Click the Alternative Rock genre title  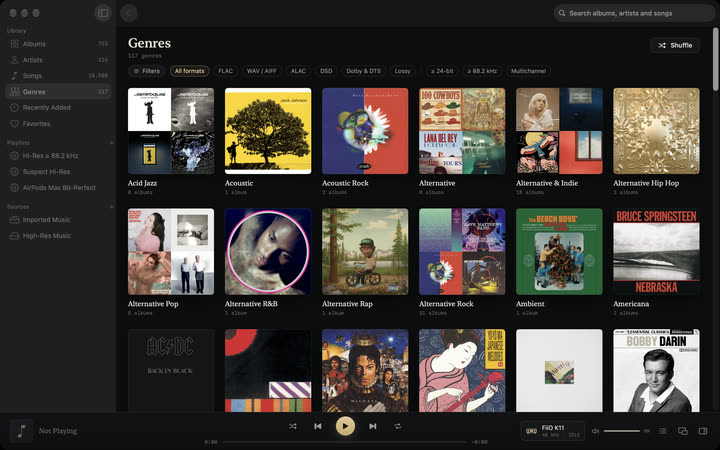point(446,304)
